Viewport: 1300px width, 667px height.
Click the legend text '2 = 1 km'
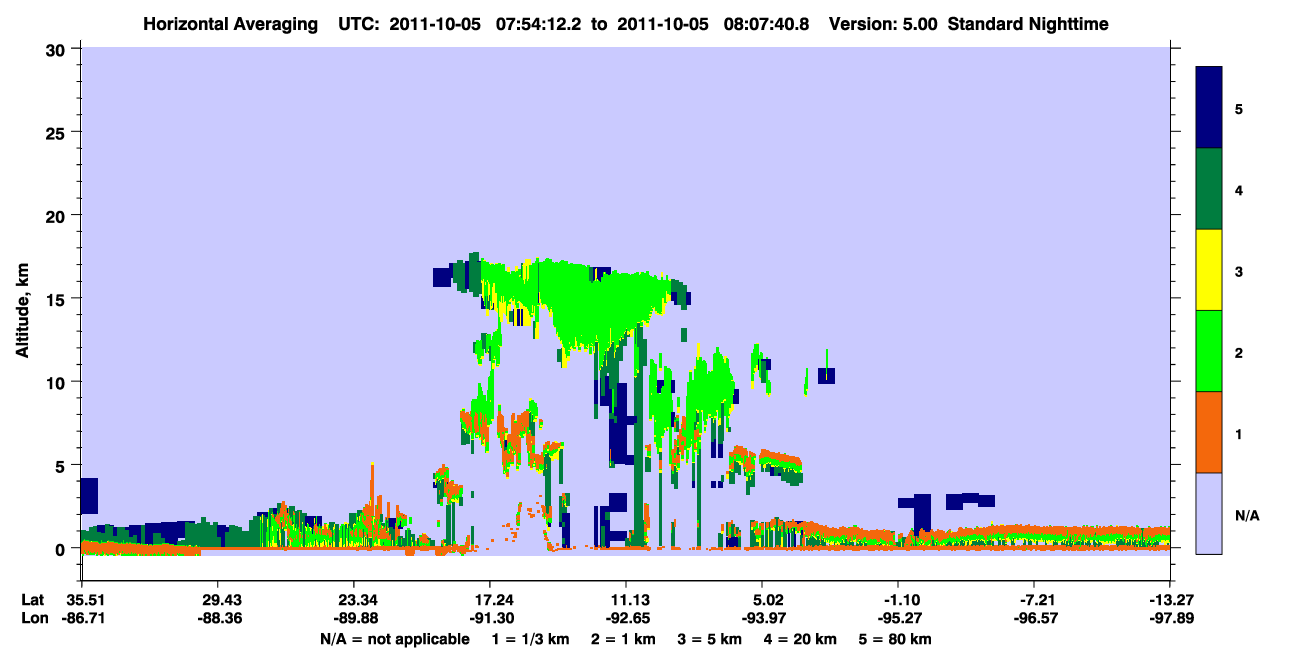point(625,639)
